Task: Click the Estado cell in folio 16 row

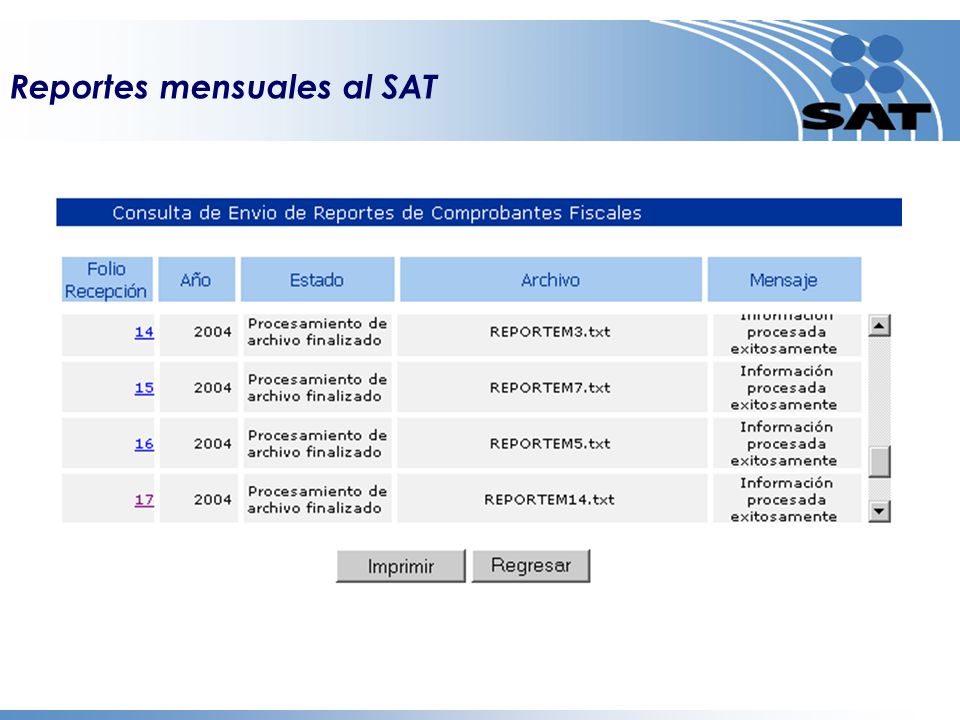Action: [317, 443]
